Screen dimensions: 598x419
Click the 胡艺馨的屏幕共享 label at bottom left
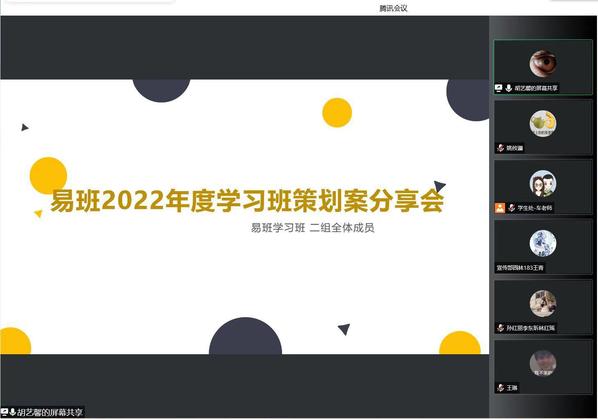[x=50, y=413]
